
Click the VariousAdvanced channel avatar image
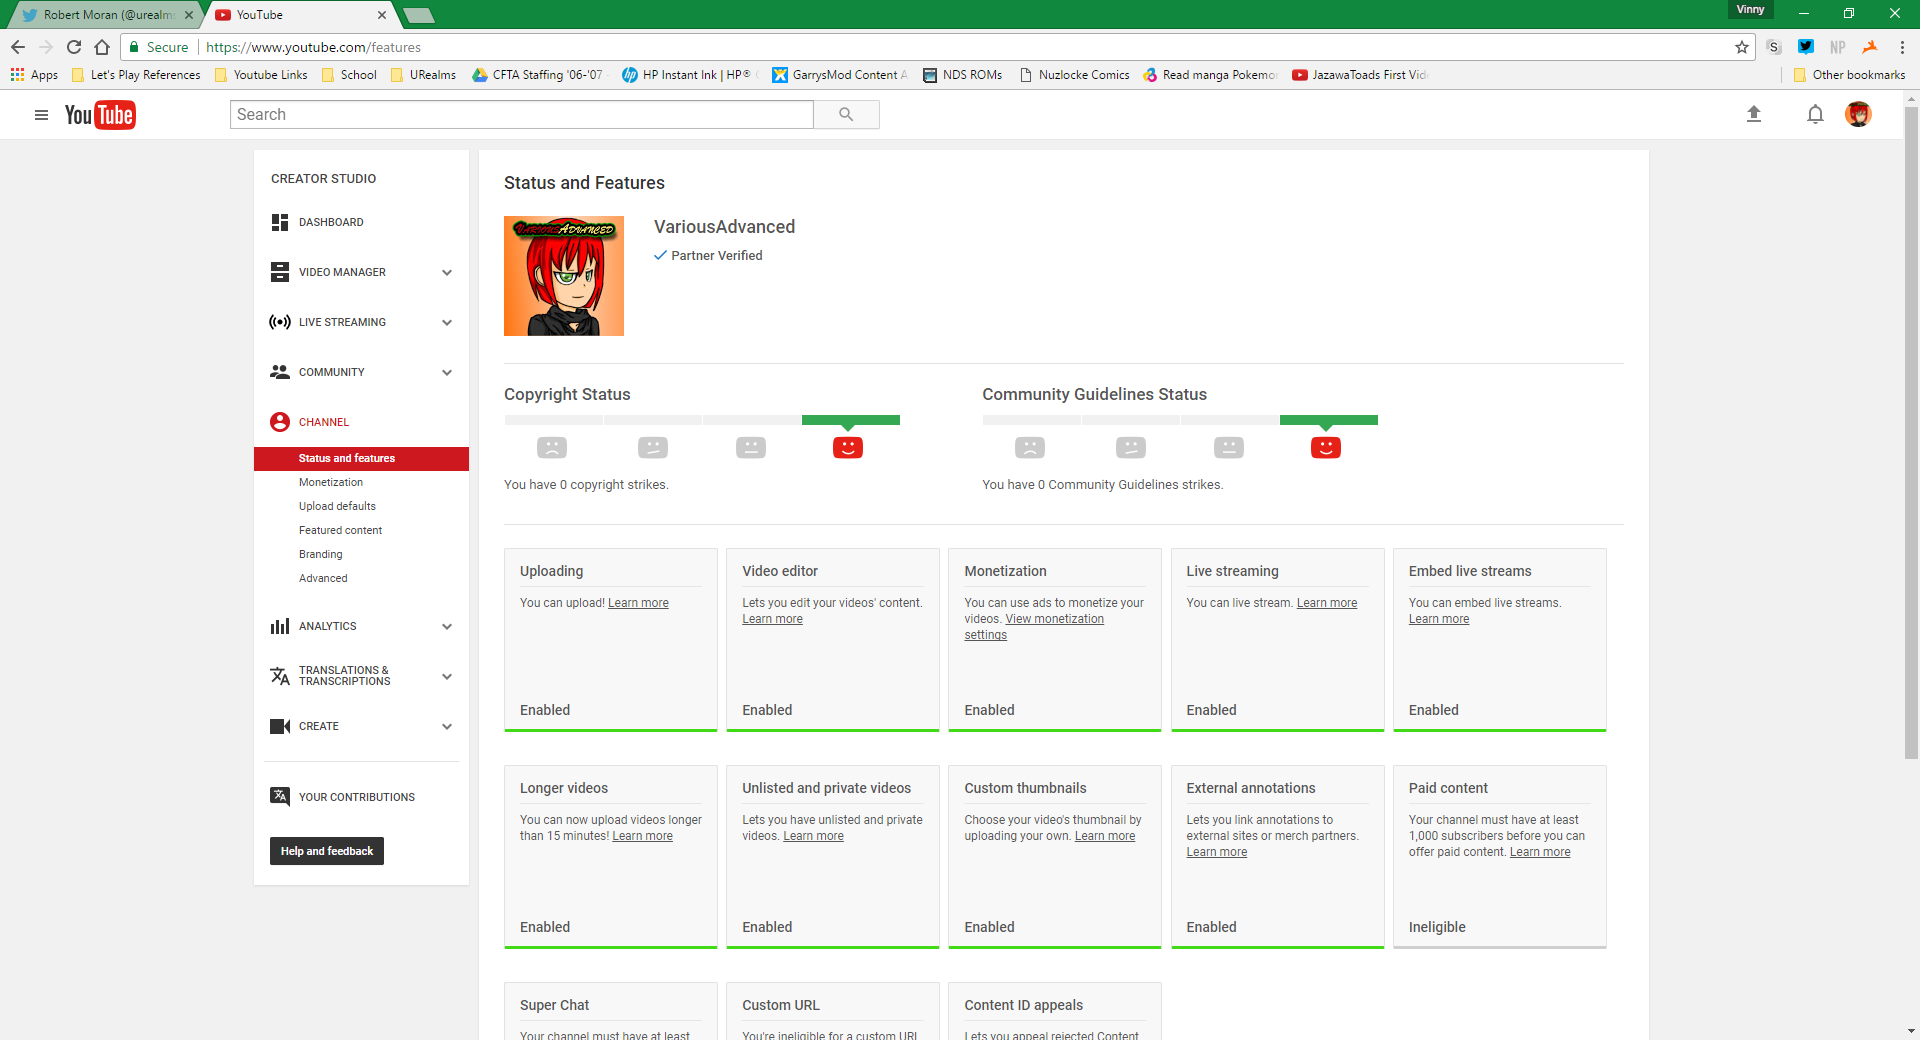[564, 276]
